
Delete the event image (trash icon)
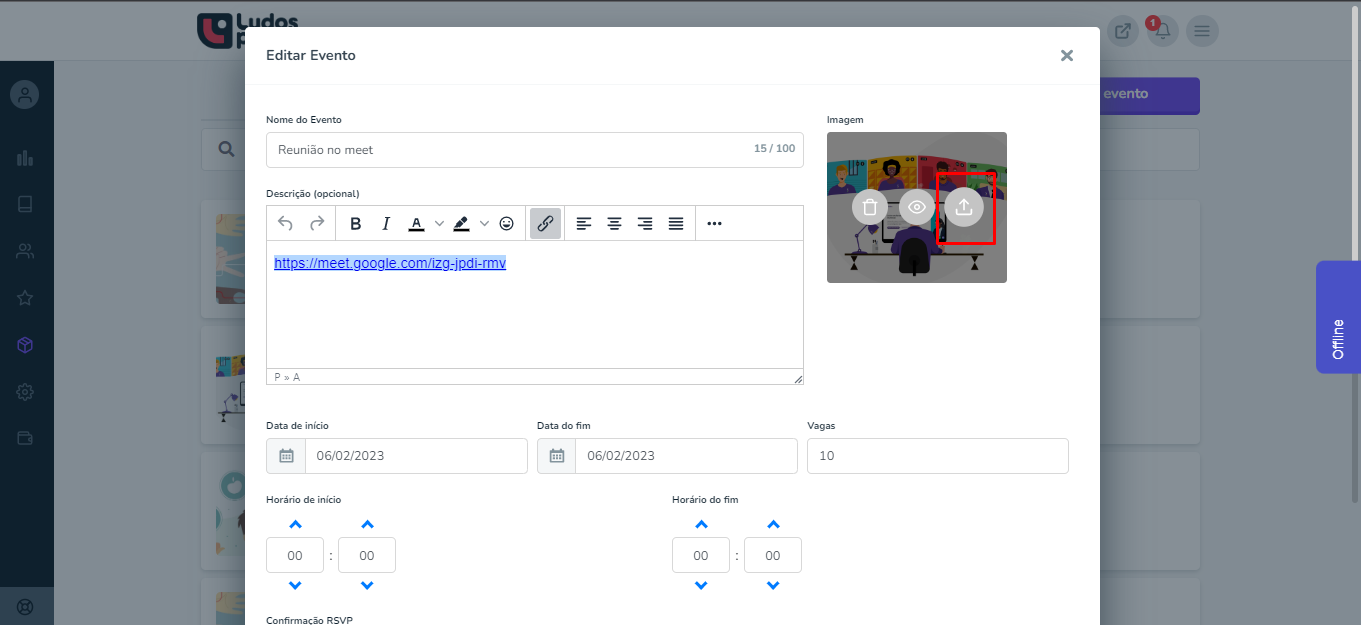870,207
